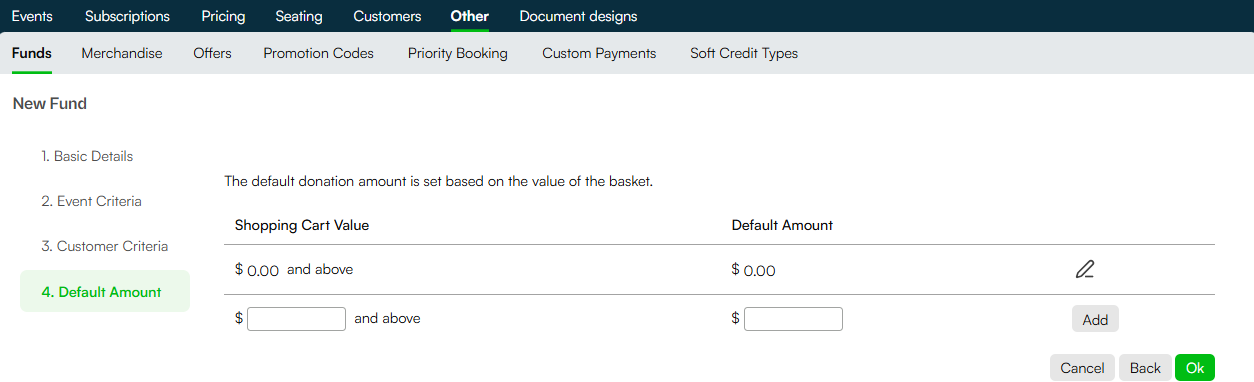Switch to the Soft Credit Types tab

tap(744, 53)
